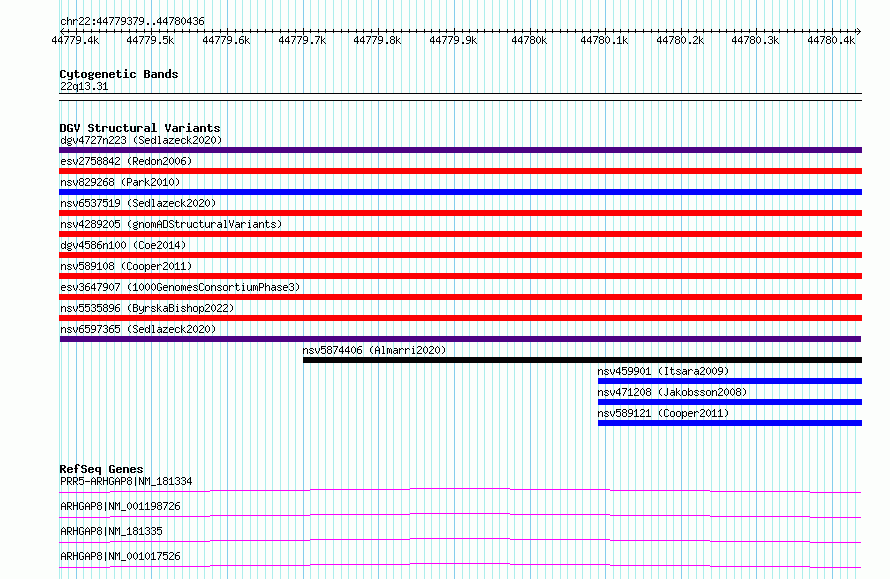Image resolution: width=890 pixels, height=579 pixels.
Task: Click the red bar under nsv589108
Action: pos(460,276)
